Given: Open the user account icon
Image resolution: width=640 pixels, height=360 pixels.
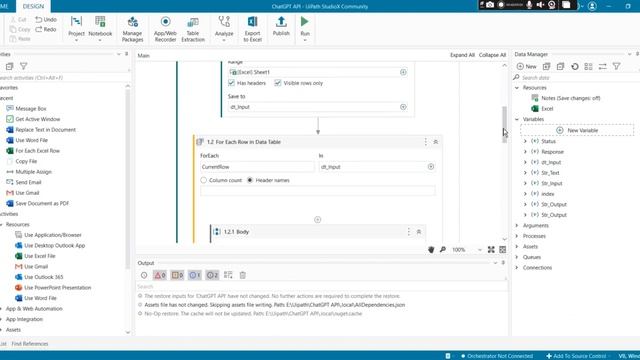Looking at the screenshot, I should [x=592, y=6].
